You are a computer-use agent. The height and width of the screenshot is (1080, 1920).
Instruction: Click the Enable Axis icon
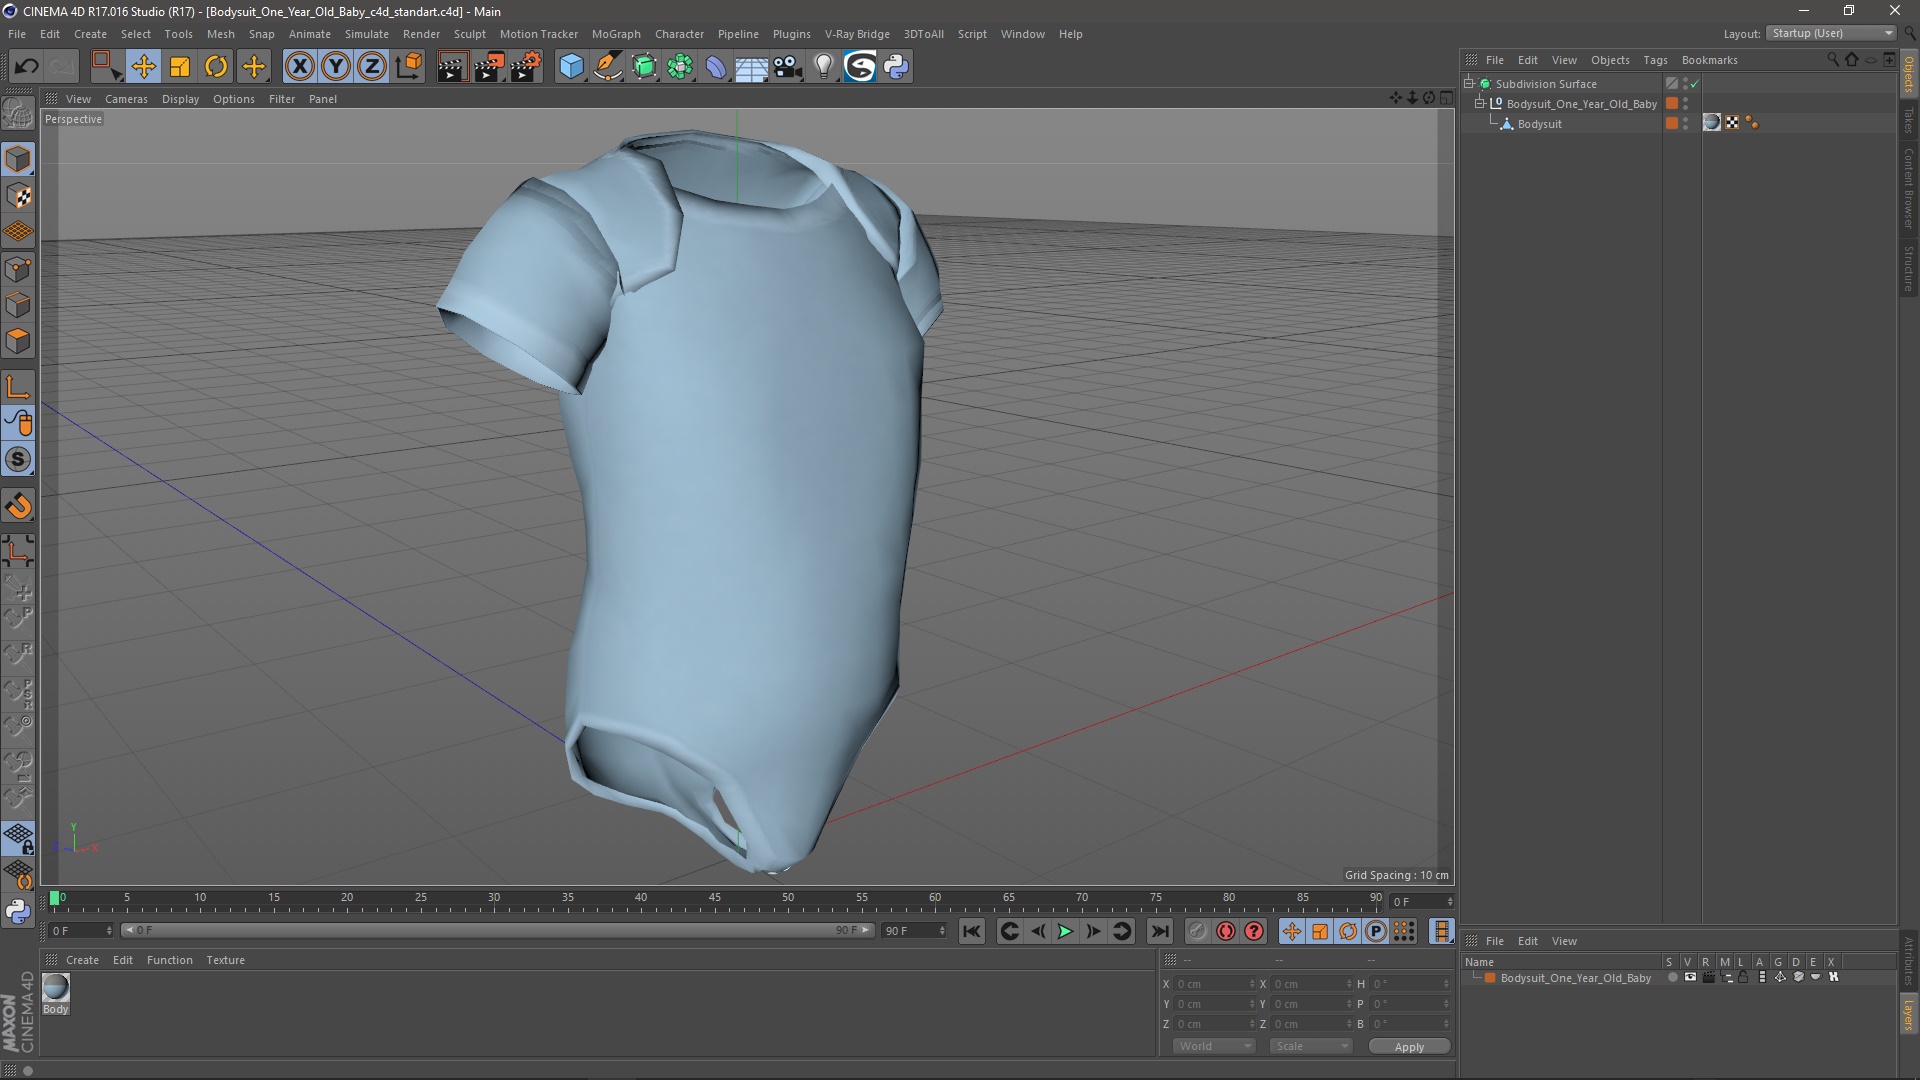click(18, 387)
